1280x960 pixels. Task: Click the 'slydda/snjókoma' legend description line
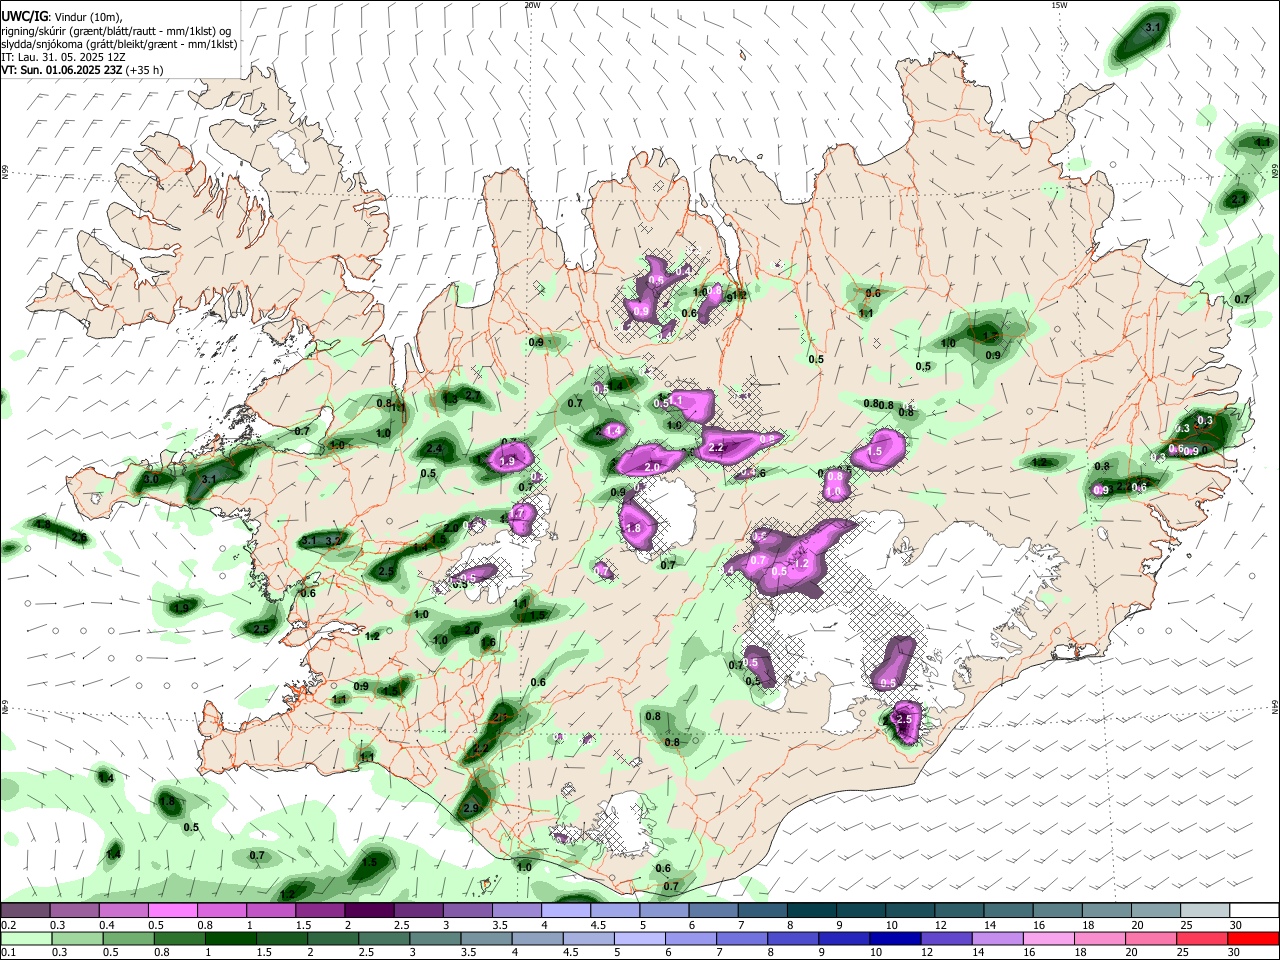[119, 44]
